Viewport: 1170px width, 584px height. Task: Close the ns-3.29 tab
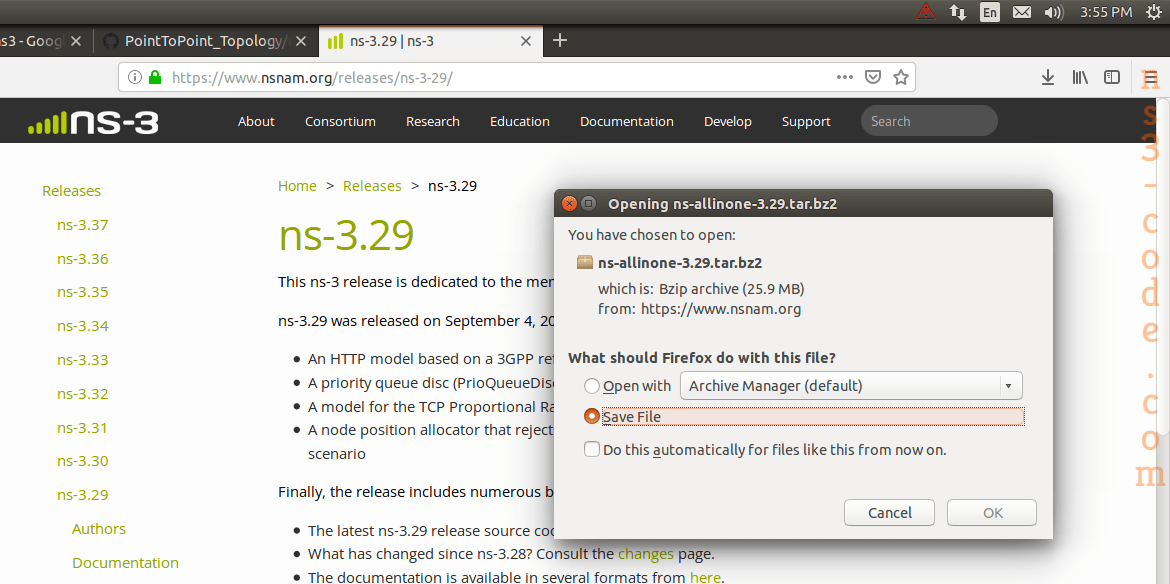[x=526, y=41]
